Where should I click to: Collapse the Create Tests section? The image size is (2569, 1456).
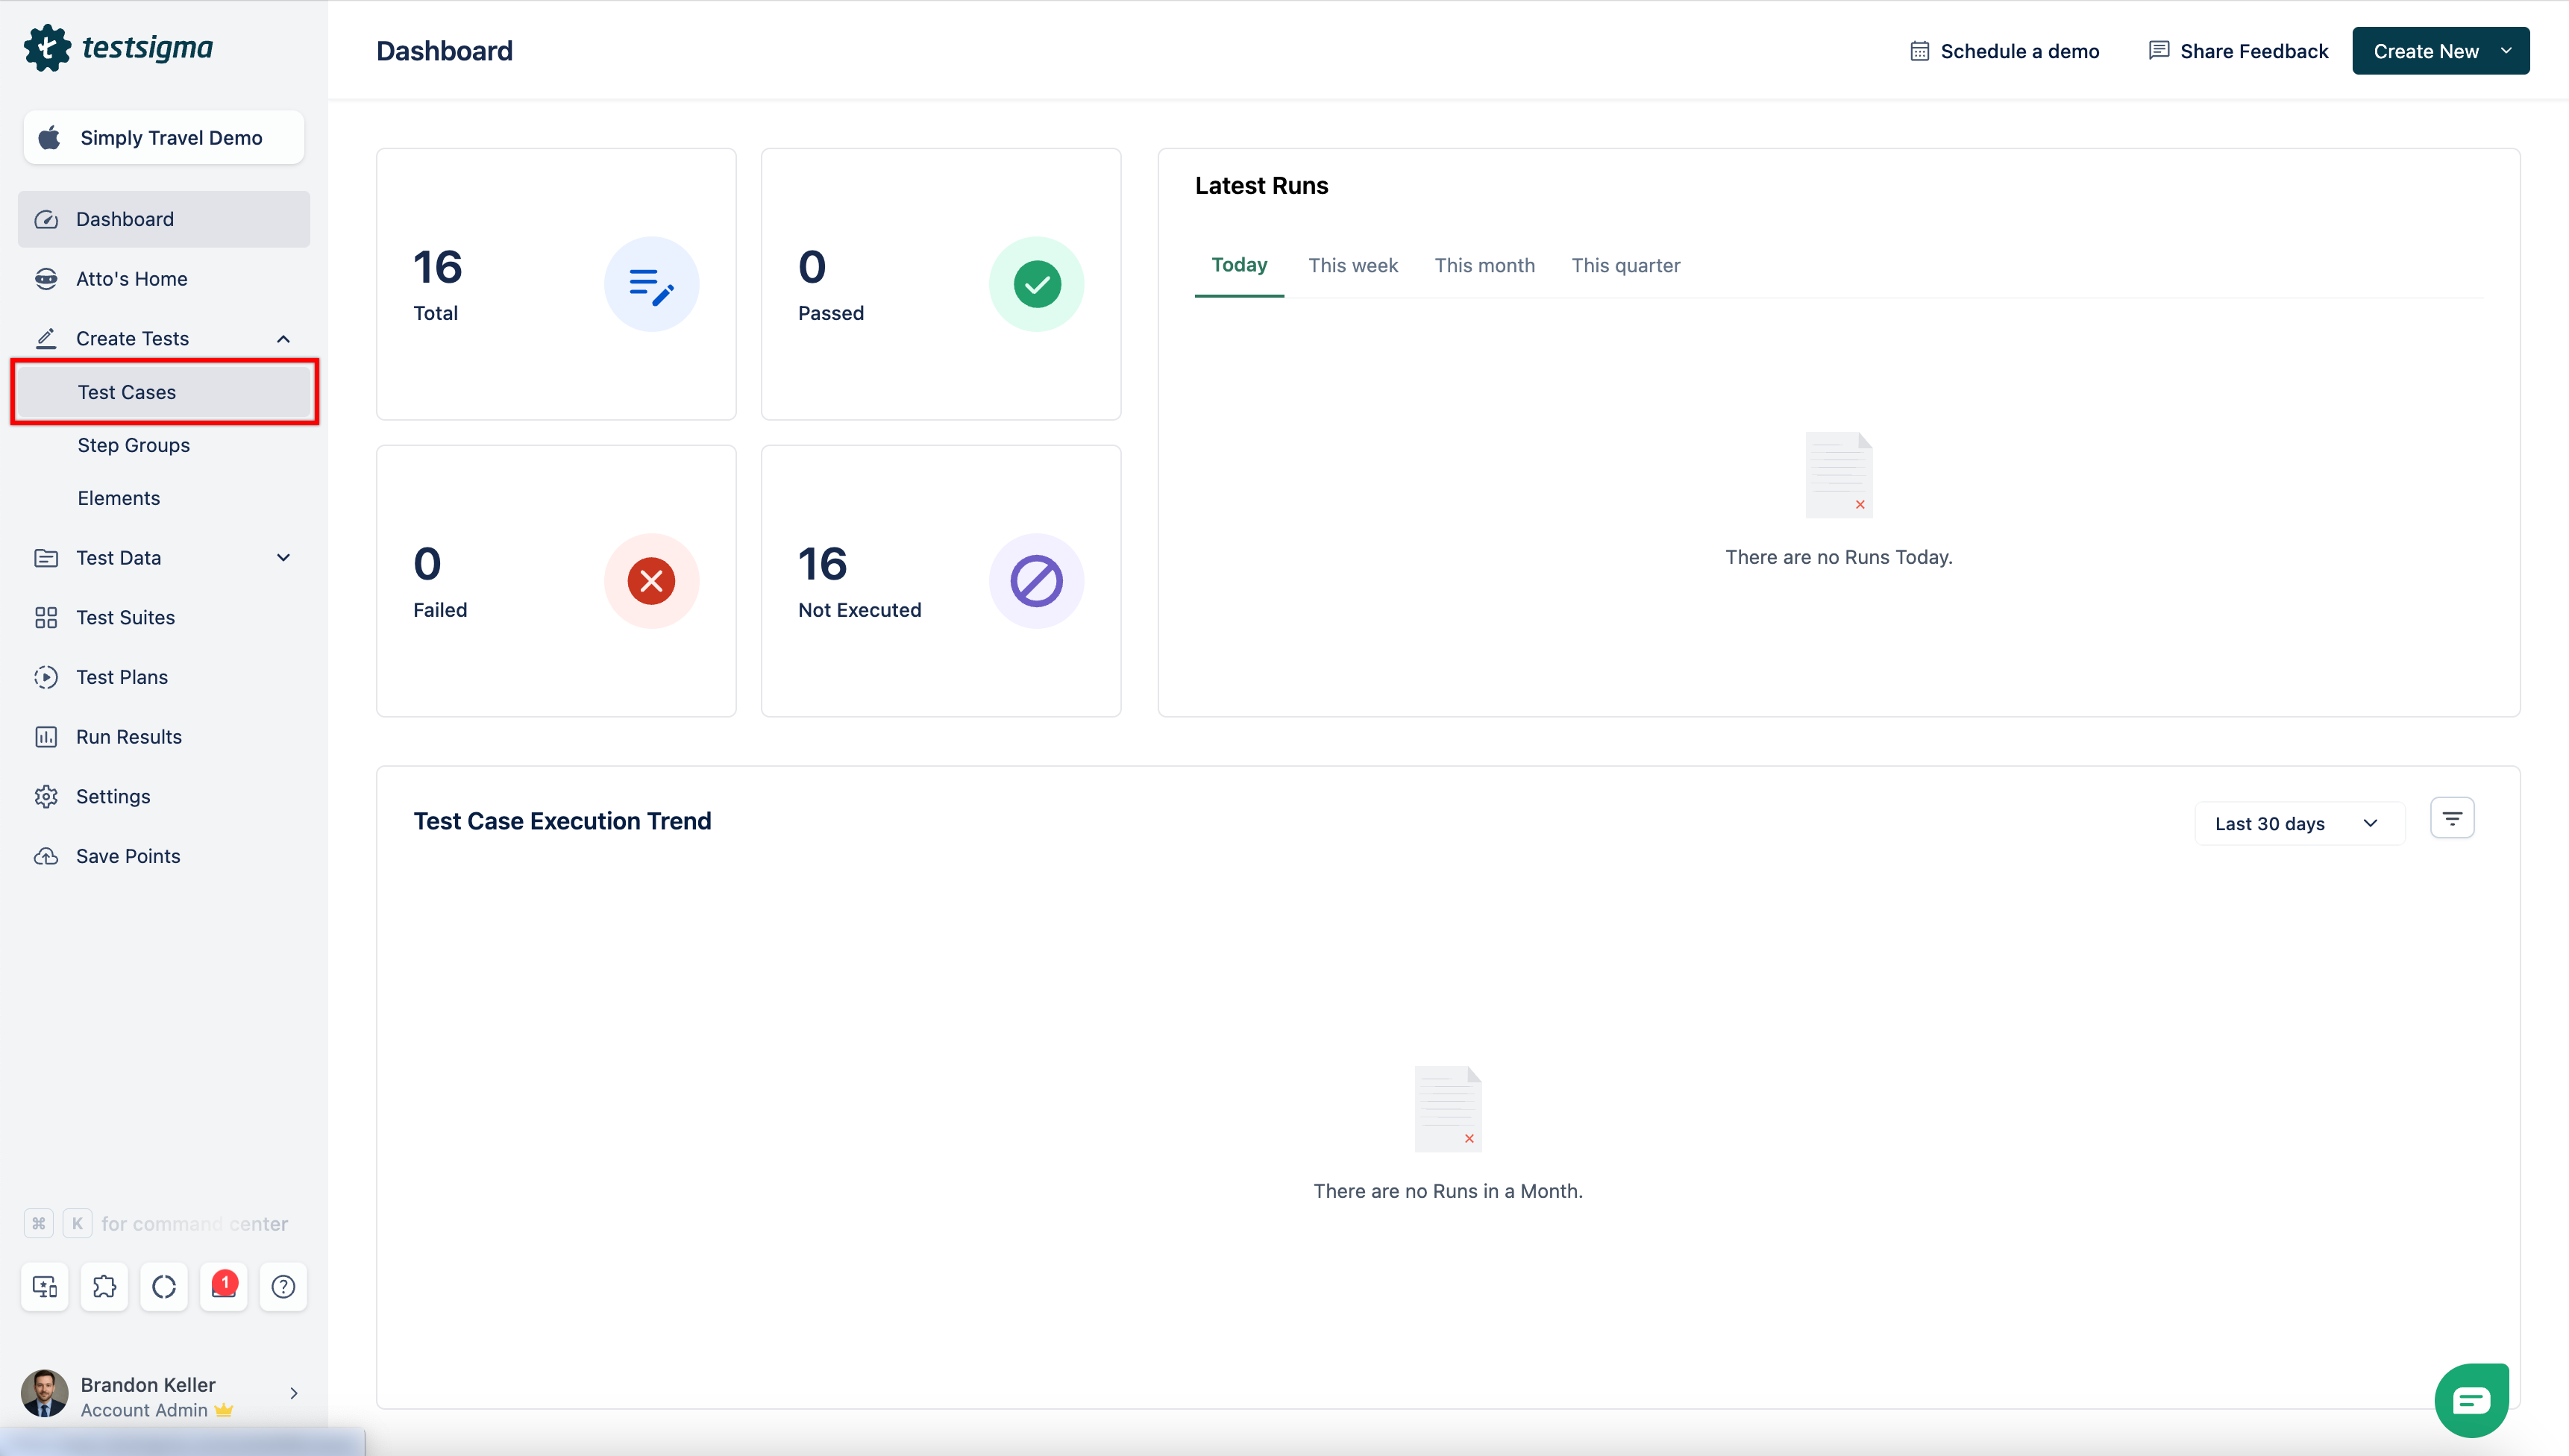click(x=283, y=339)
